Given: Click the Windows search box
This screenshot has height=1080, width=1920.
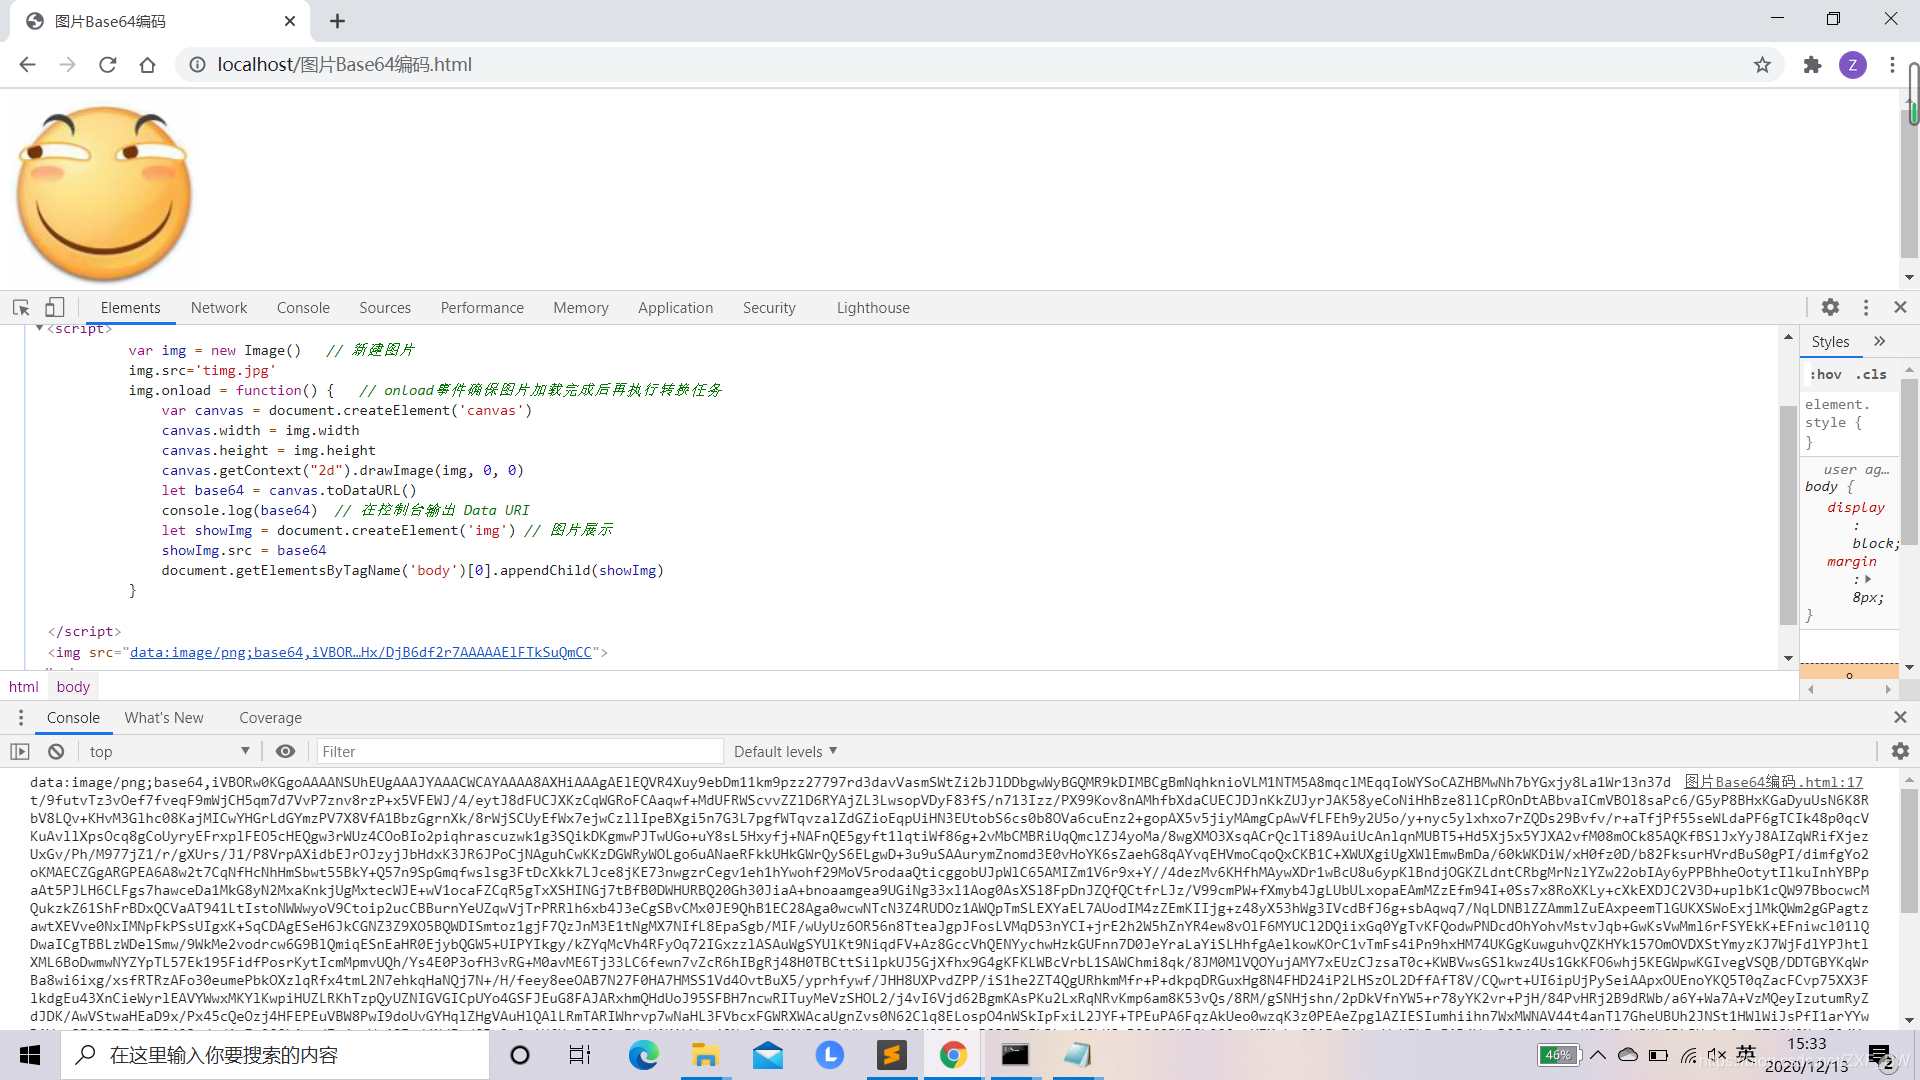Looking at the screenshot, I should pos(275,1055).
